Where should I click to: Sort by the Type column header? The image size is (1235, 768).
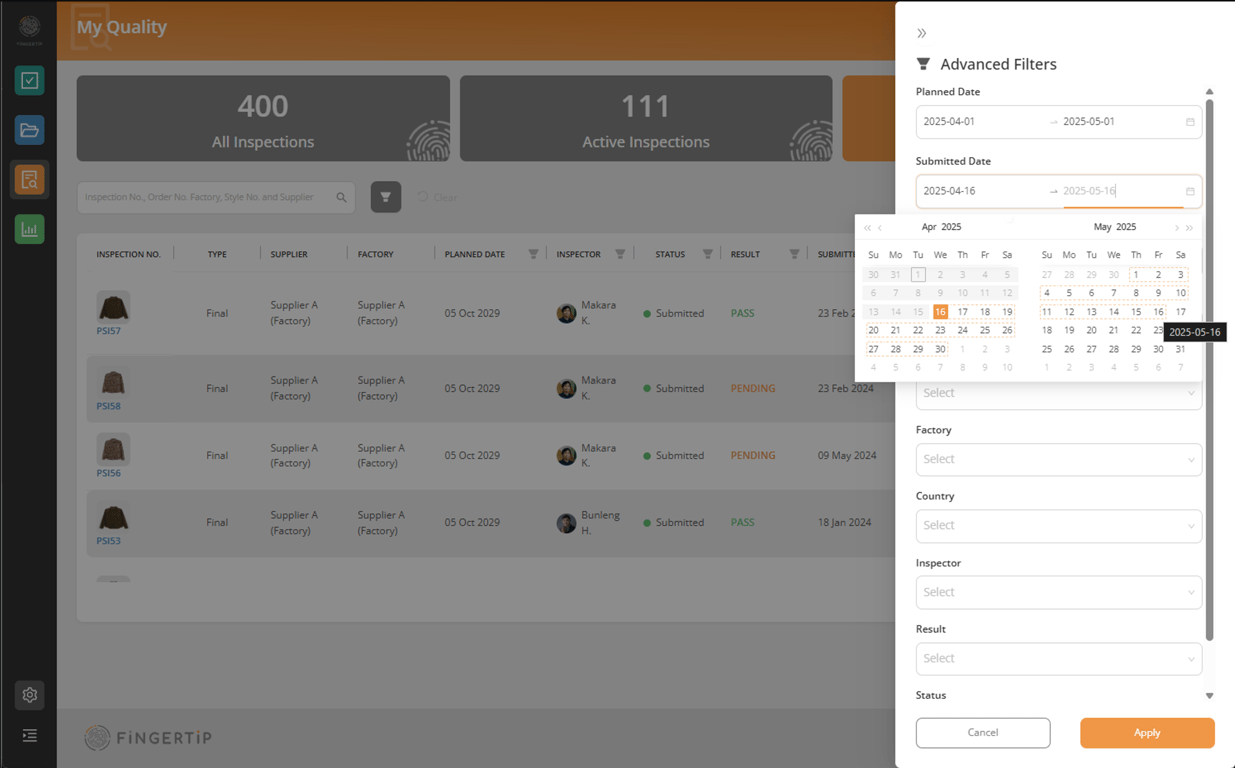click(217, 254)
